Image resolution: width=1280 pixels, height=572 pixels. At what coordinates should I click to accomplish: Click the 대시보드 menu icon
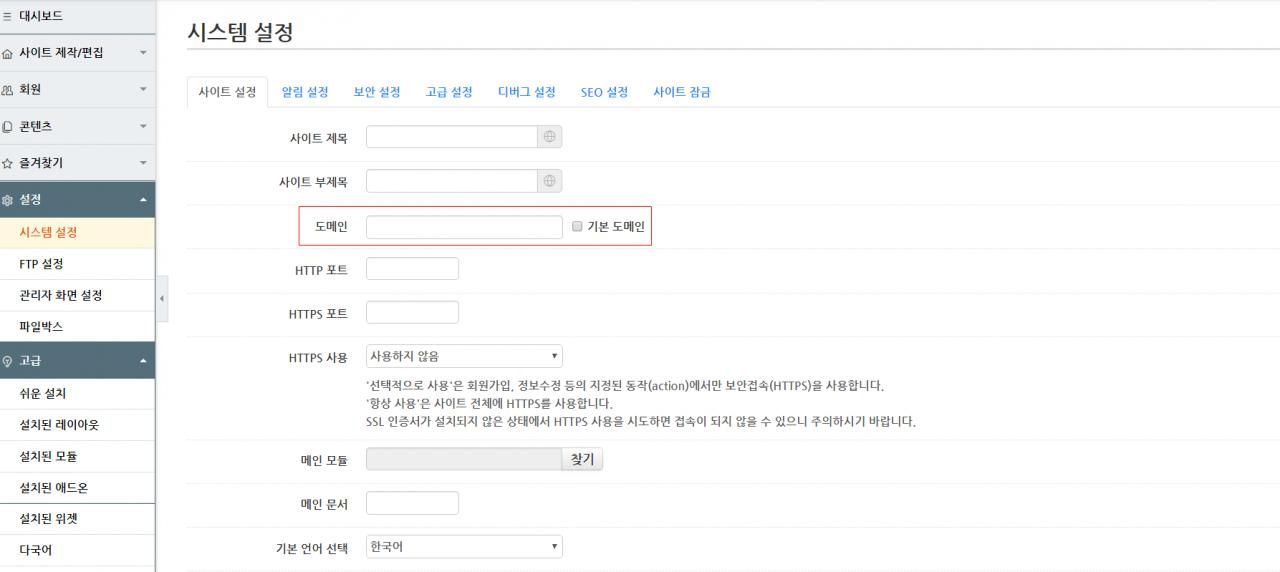[x=8, y=16]
